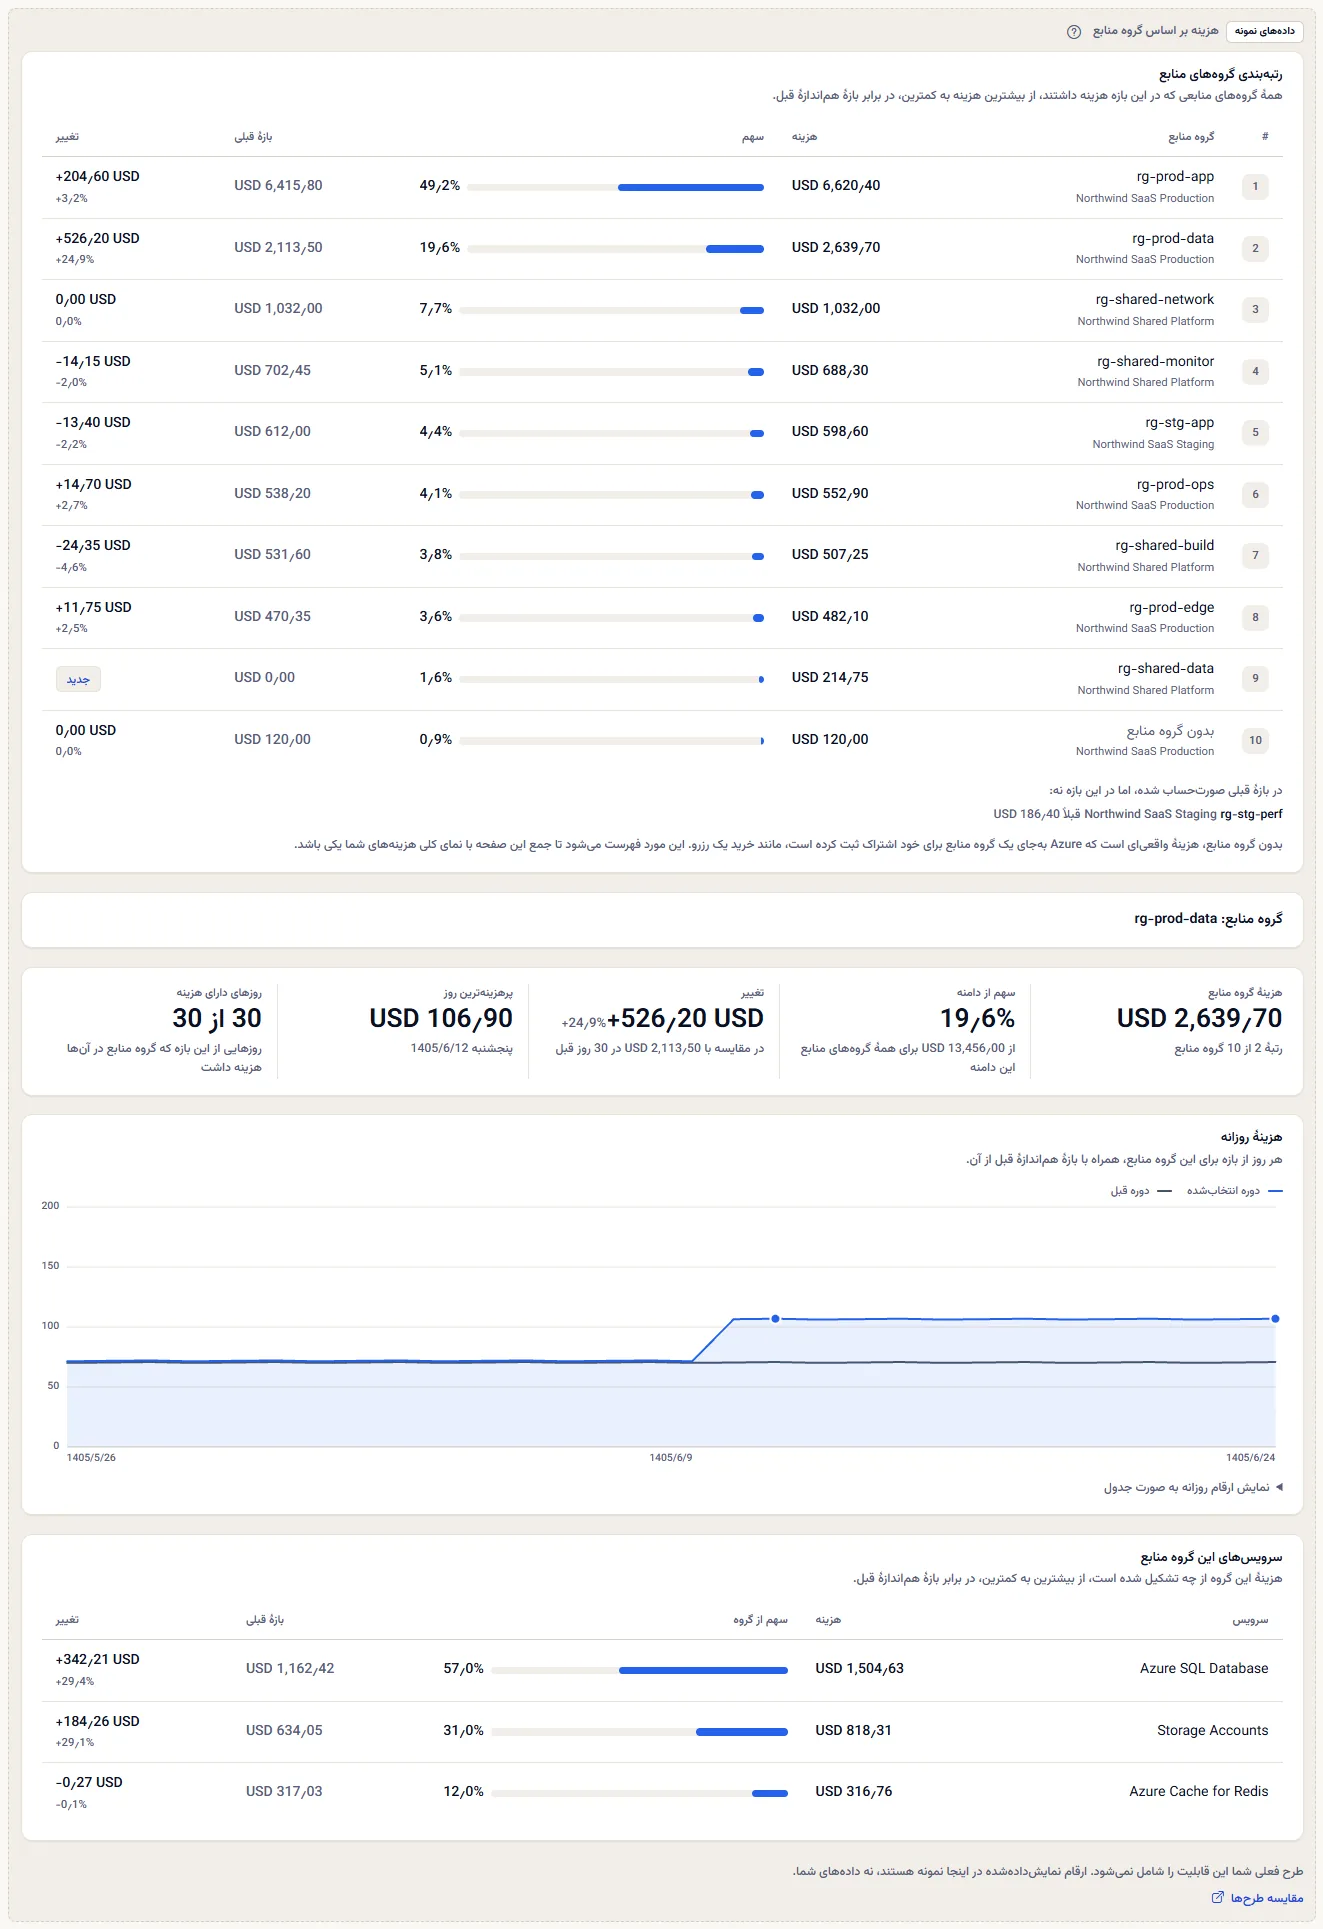Screen dimensions: 1323x1929
Task: Select the rg-prod-app resource group row
Action: point(662,187)
